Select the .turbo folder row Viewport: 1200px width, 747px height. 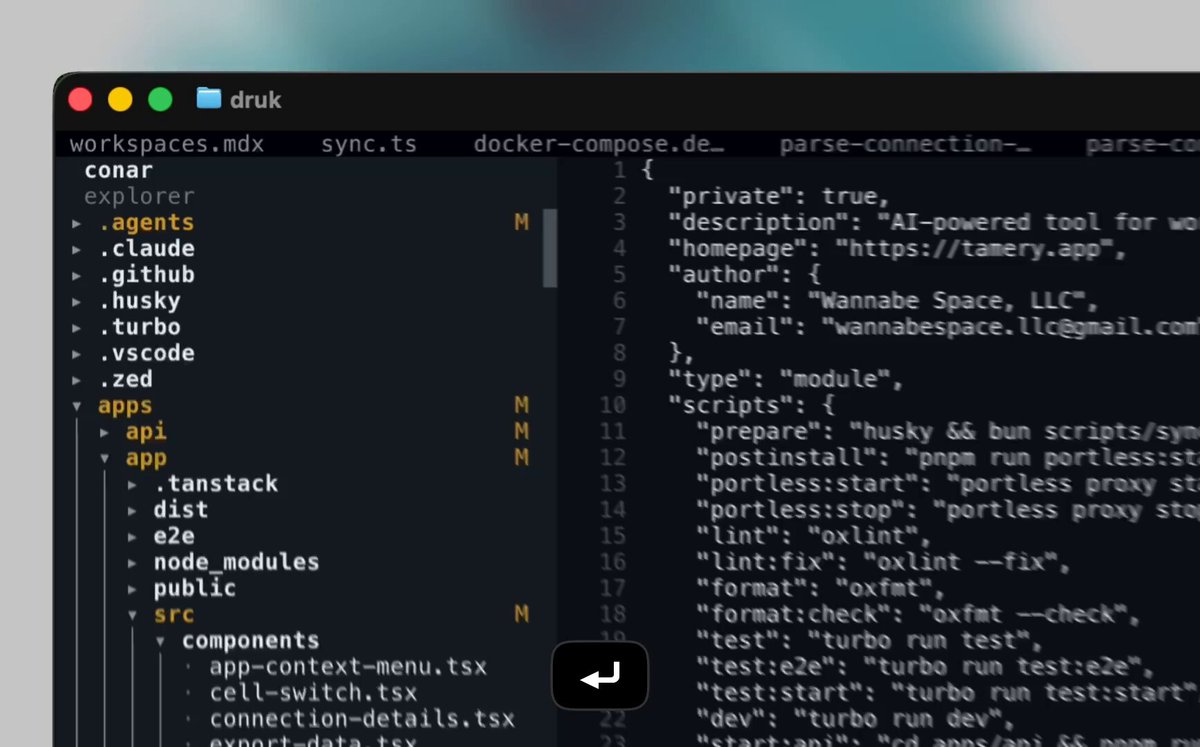coord(307,327)
